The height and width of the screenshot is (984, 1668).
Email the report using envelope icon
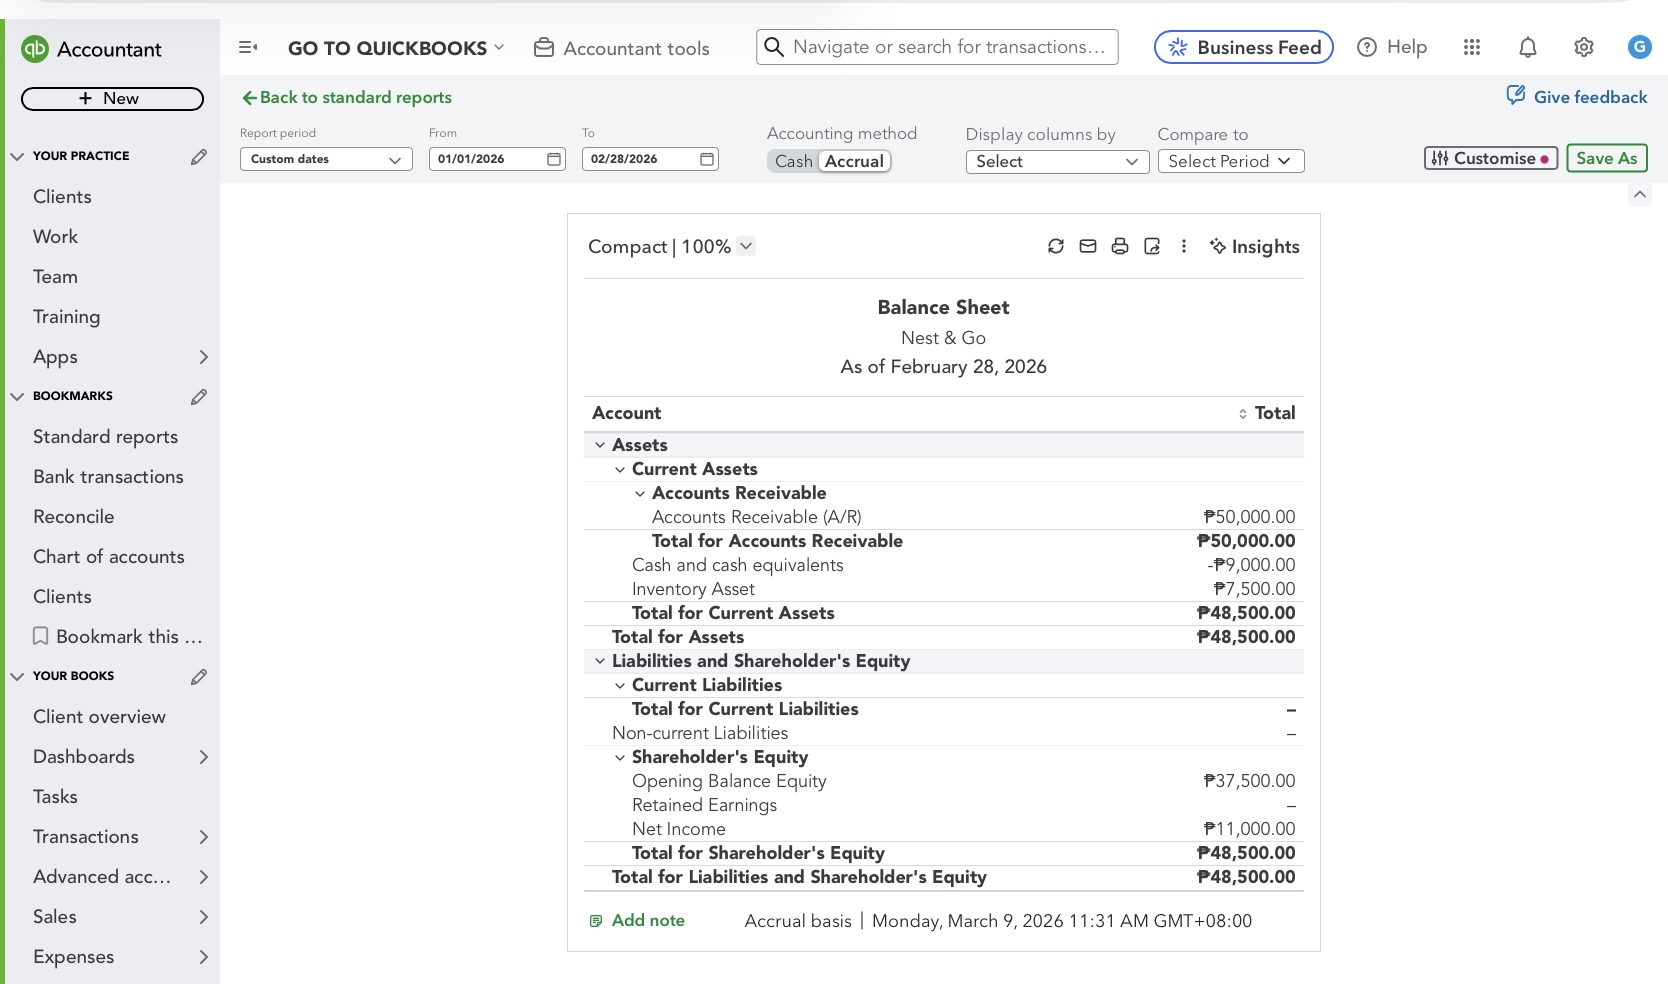click(1088, 246)
